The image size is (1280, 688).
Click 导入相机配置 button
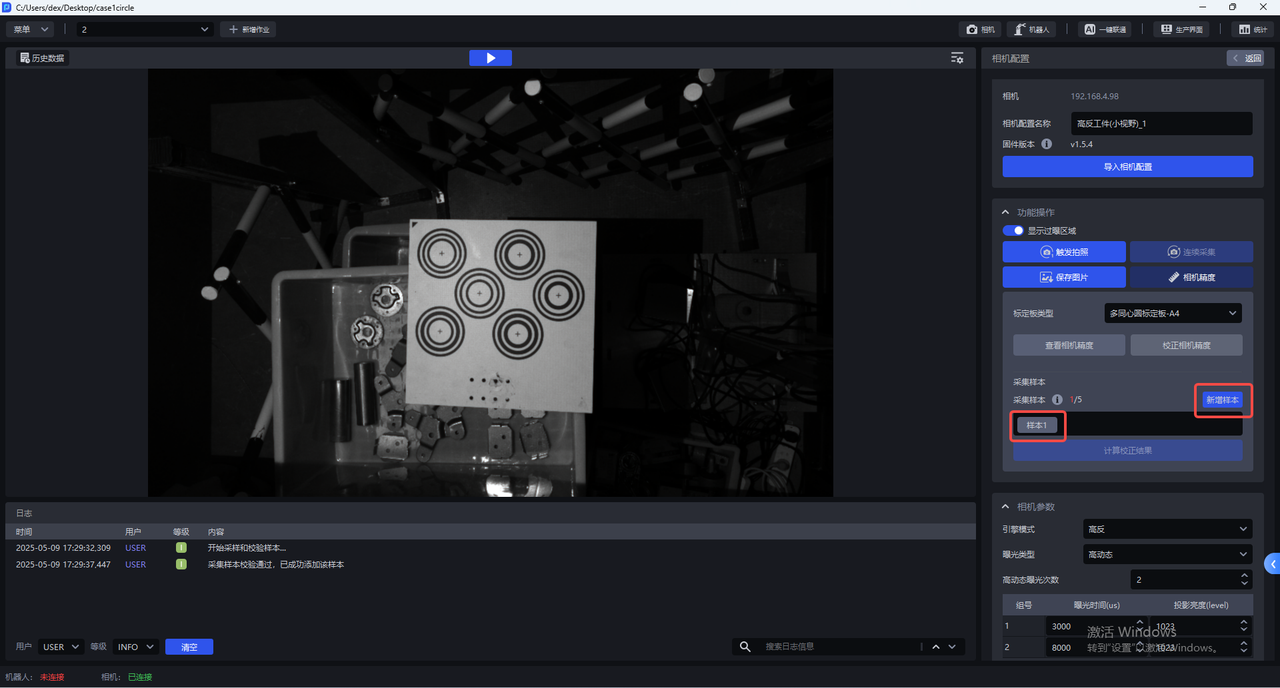(x=1127, y=167)
